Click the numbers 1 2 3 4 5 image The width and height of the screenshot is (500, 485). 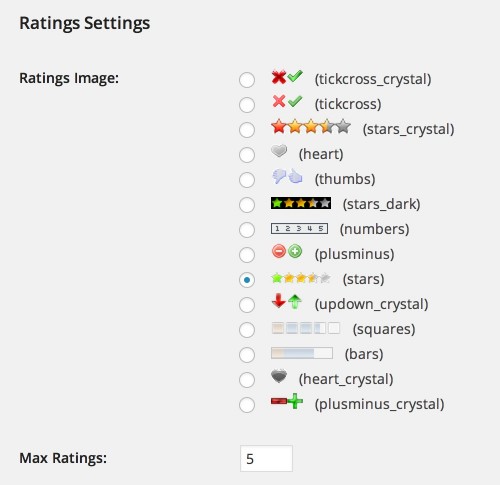point(299,228)
